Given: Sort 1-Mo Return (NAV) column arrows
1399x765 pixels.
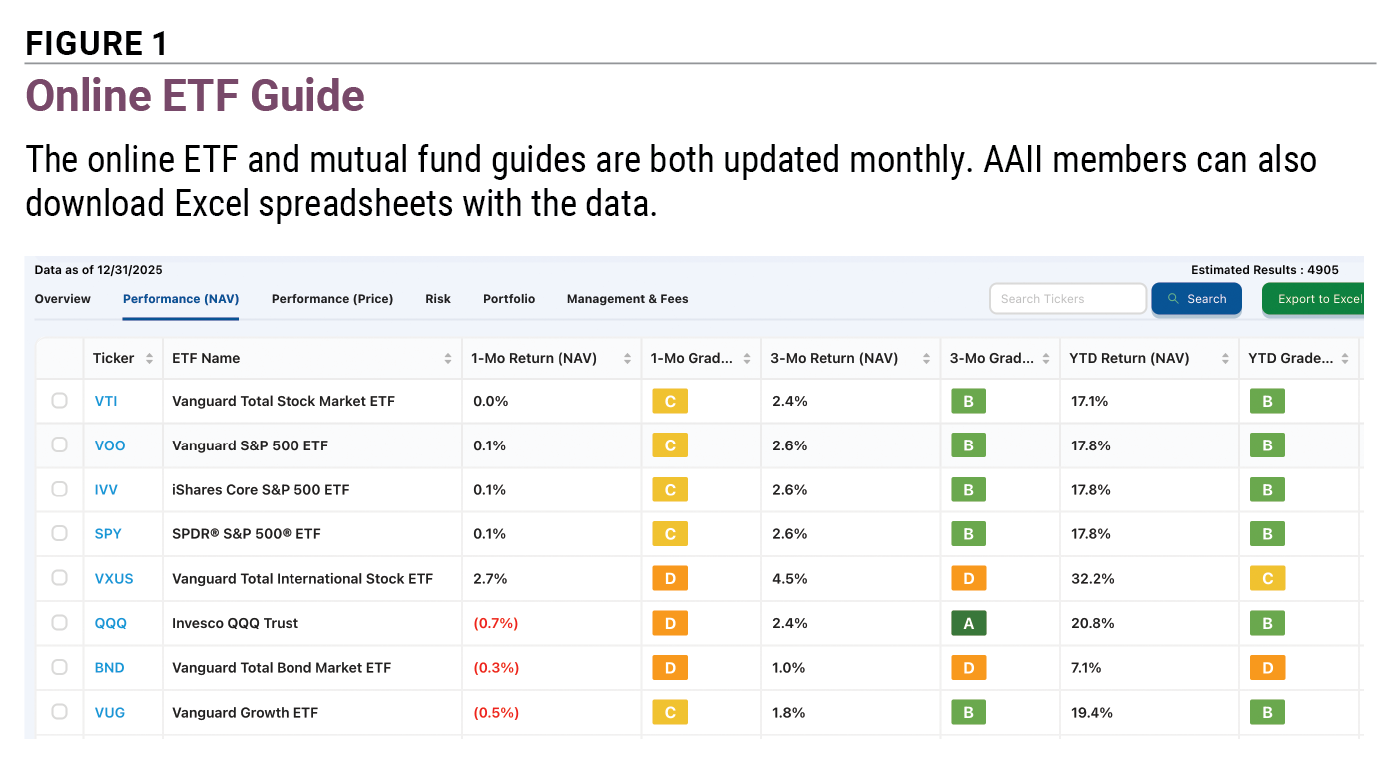Looking at the screenshot, I should (x=627, y=359).
